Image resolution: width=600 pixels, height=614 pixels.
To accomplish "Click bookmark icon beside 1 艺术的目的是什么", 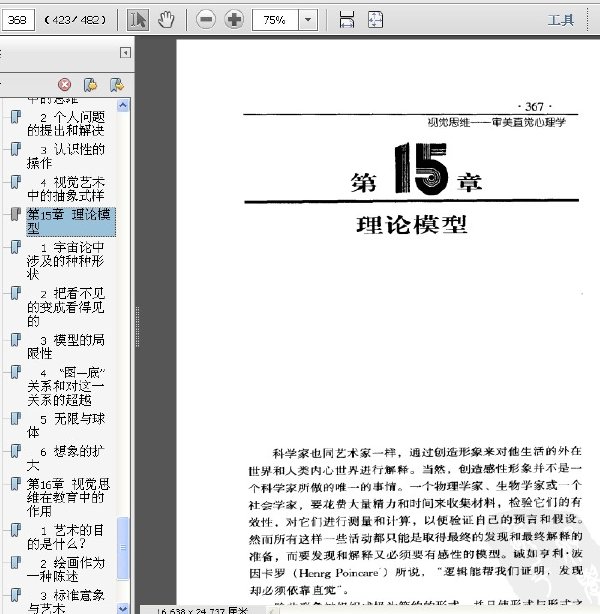I will pos(16,530).
